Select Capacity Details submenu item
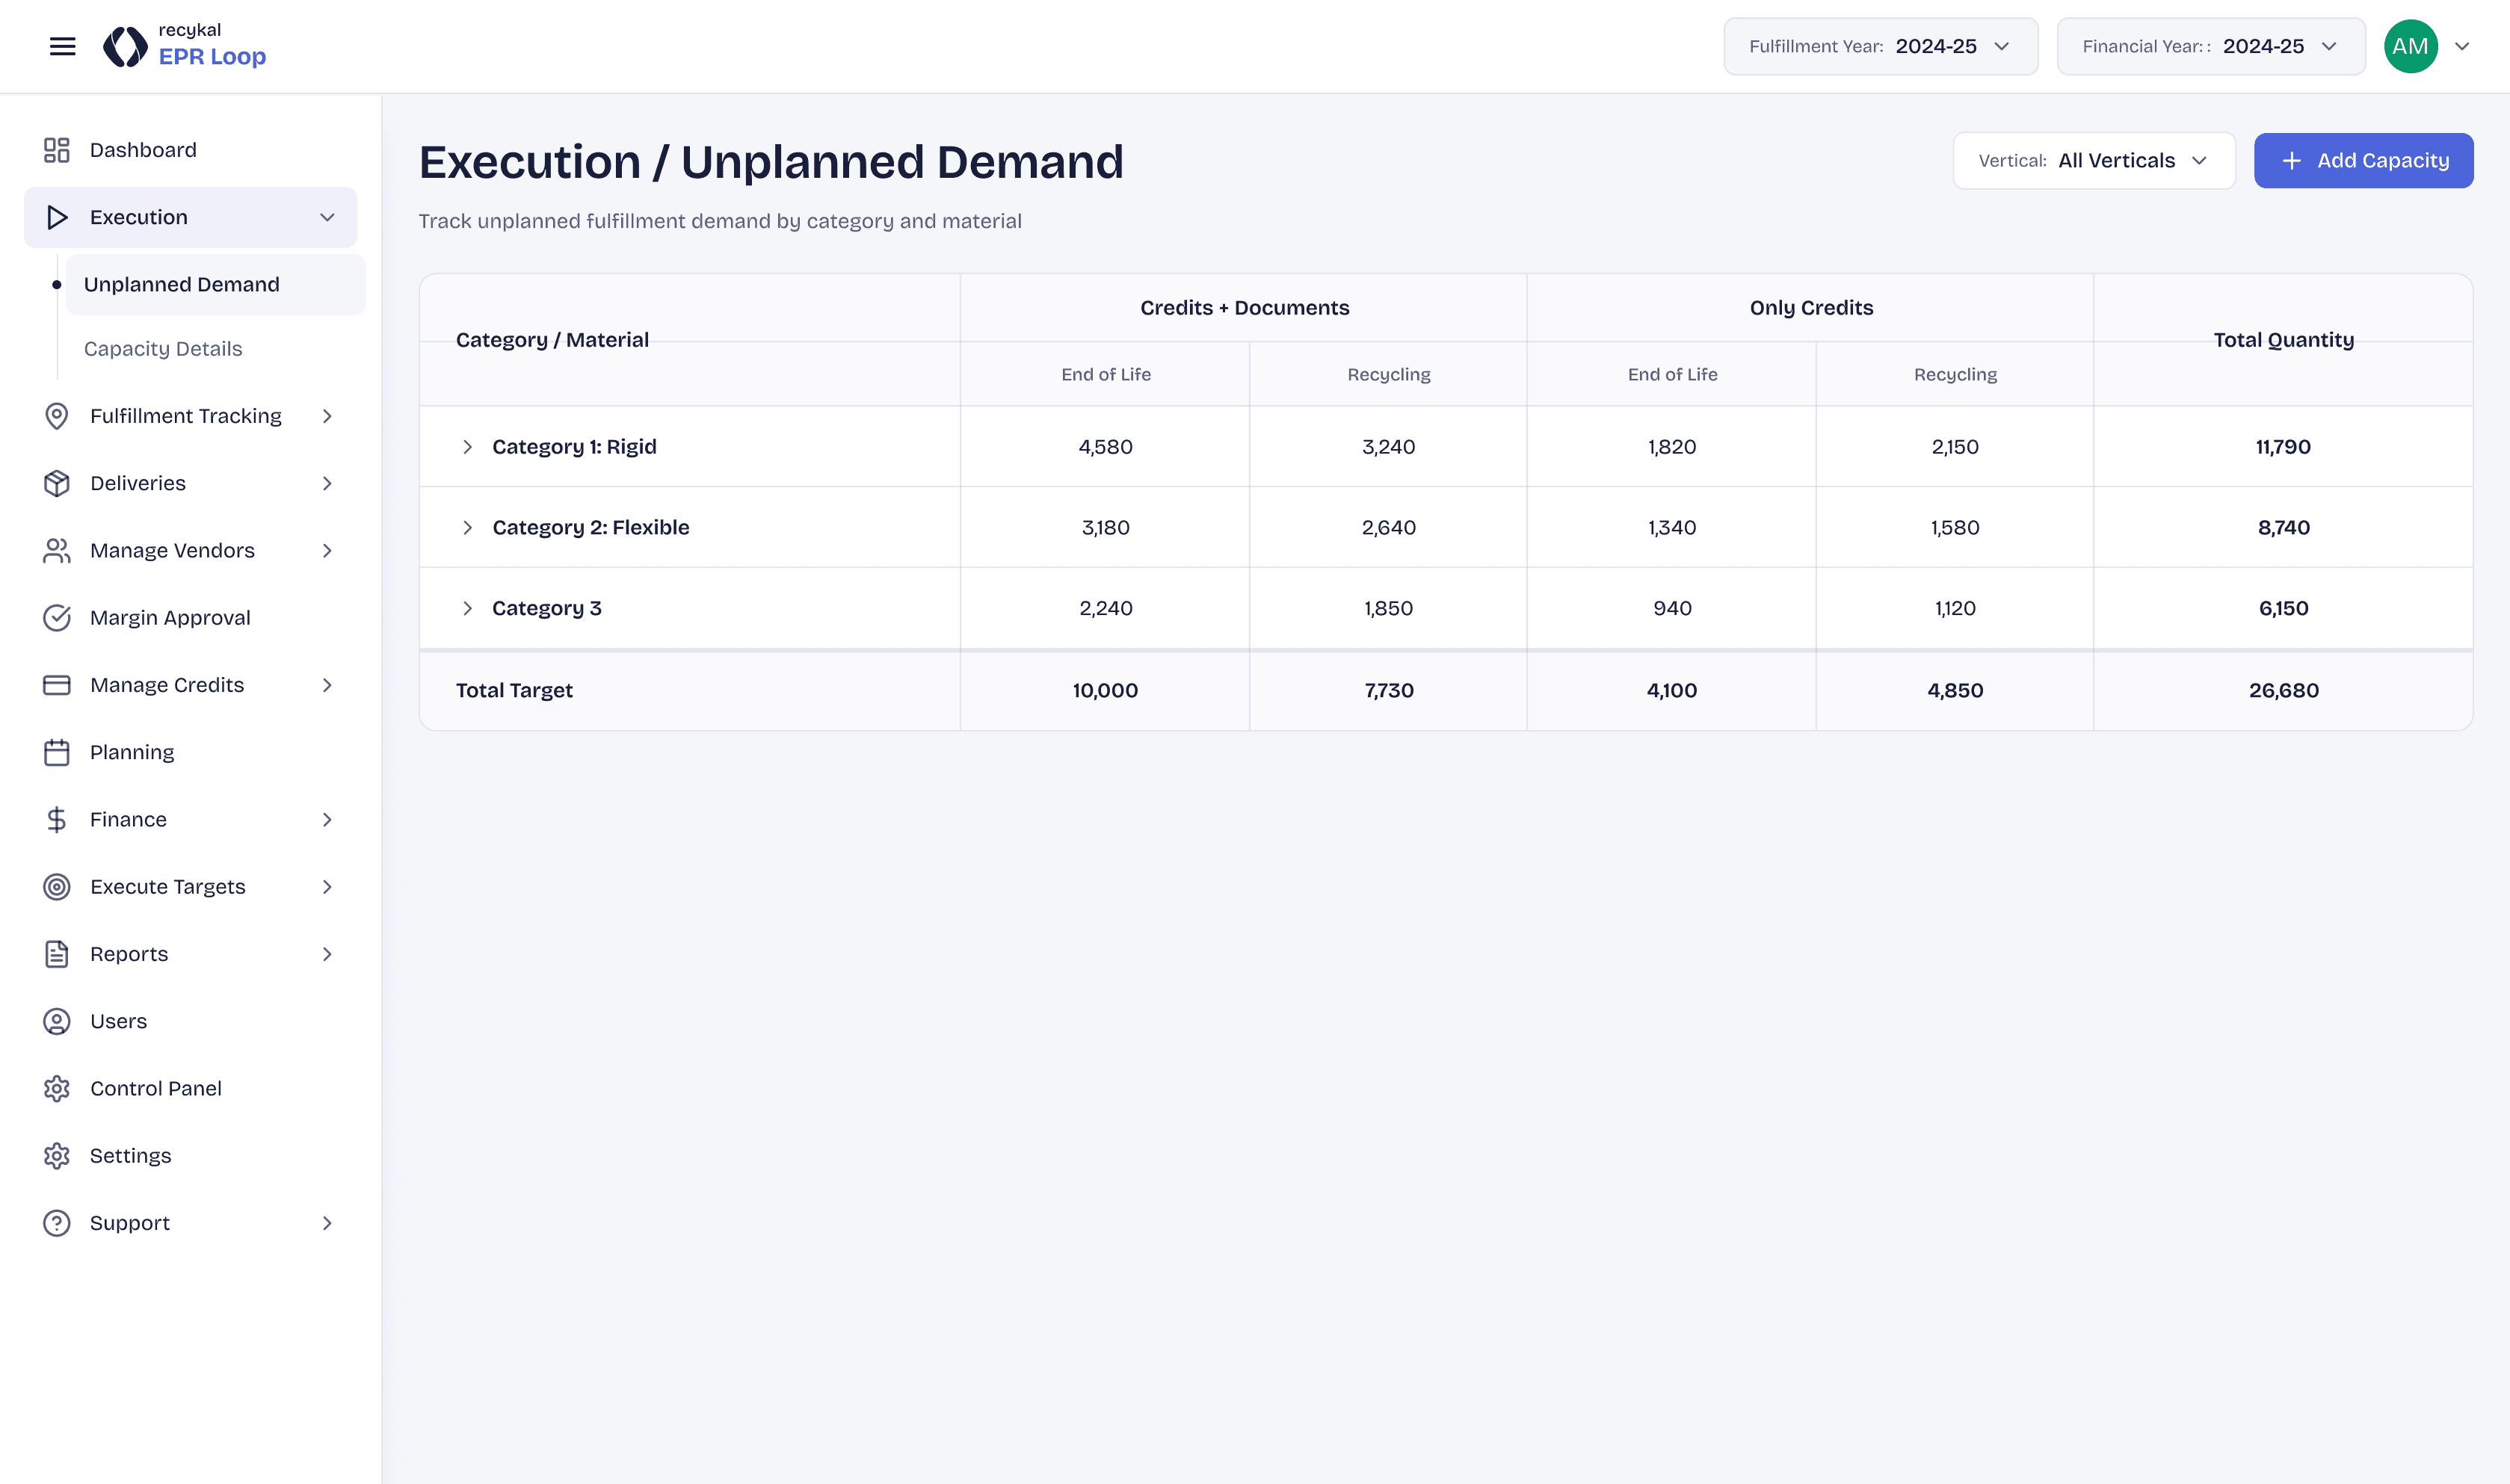2510x1484 pixels. click(163, 349)
